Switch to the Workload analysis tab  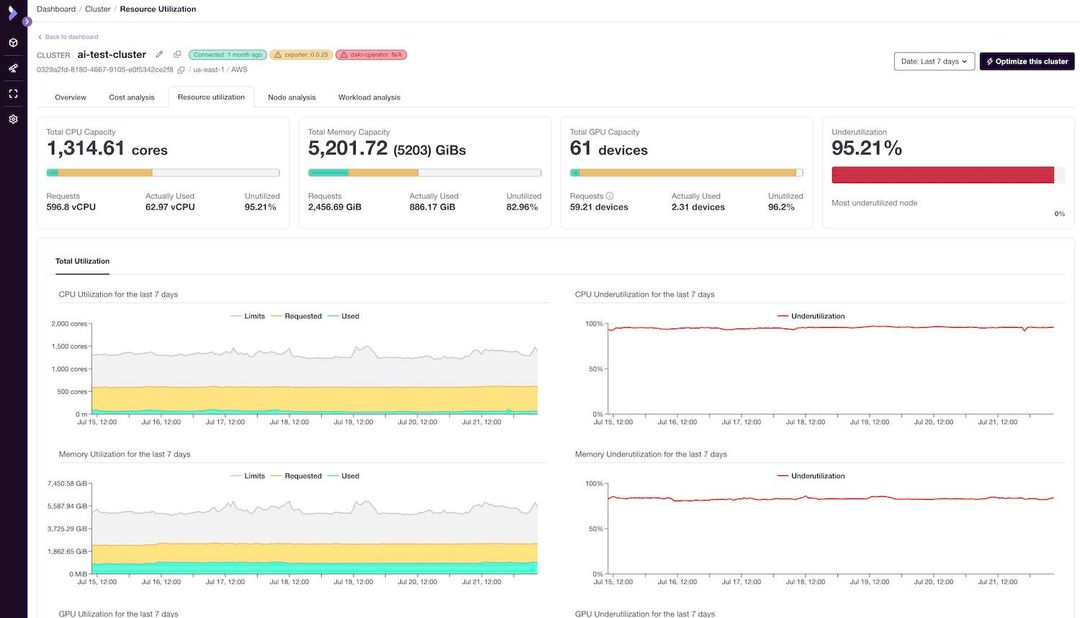[370, 96]
